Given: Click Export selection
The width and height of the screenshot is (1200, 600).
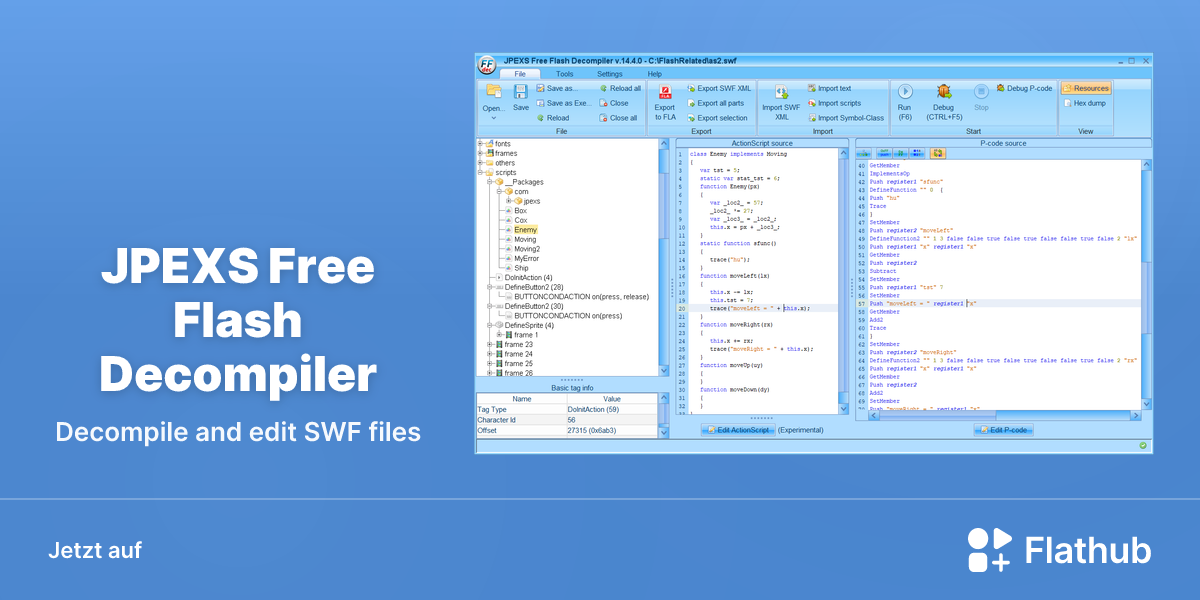Looking at the screenshot, I should pyautogui.click(x=717, y=118).
